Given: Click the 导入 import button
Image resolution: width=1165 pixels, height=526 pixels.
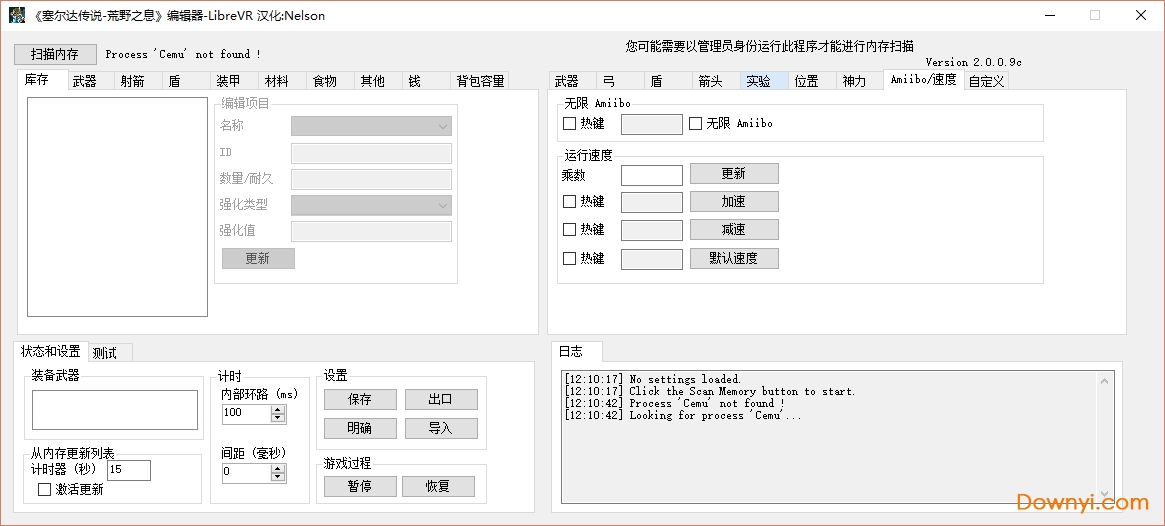Looking at the screenshot, I should tap(441, 429).
